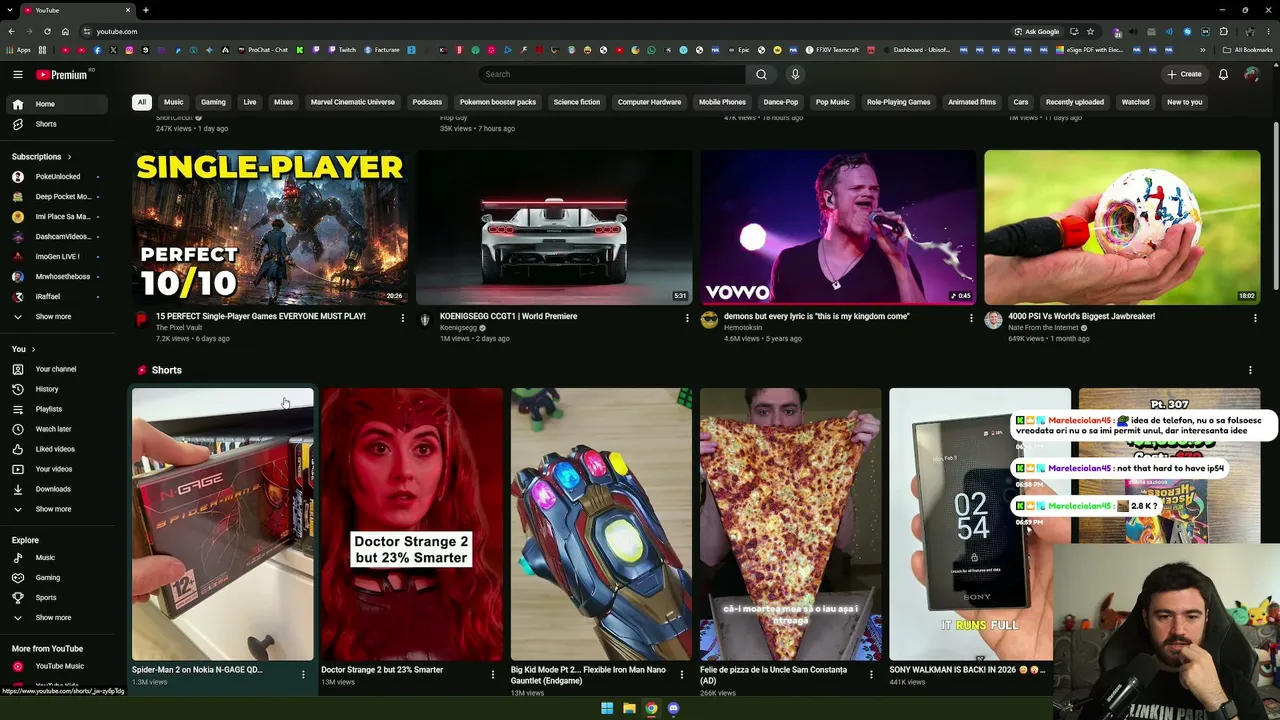The width and height of the screenshot is (1280, 720).
Task: Bookmark this page with the star icon
Action: click(x=1090, y=31)
